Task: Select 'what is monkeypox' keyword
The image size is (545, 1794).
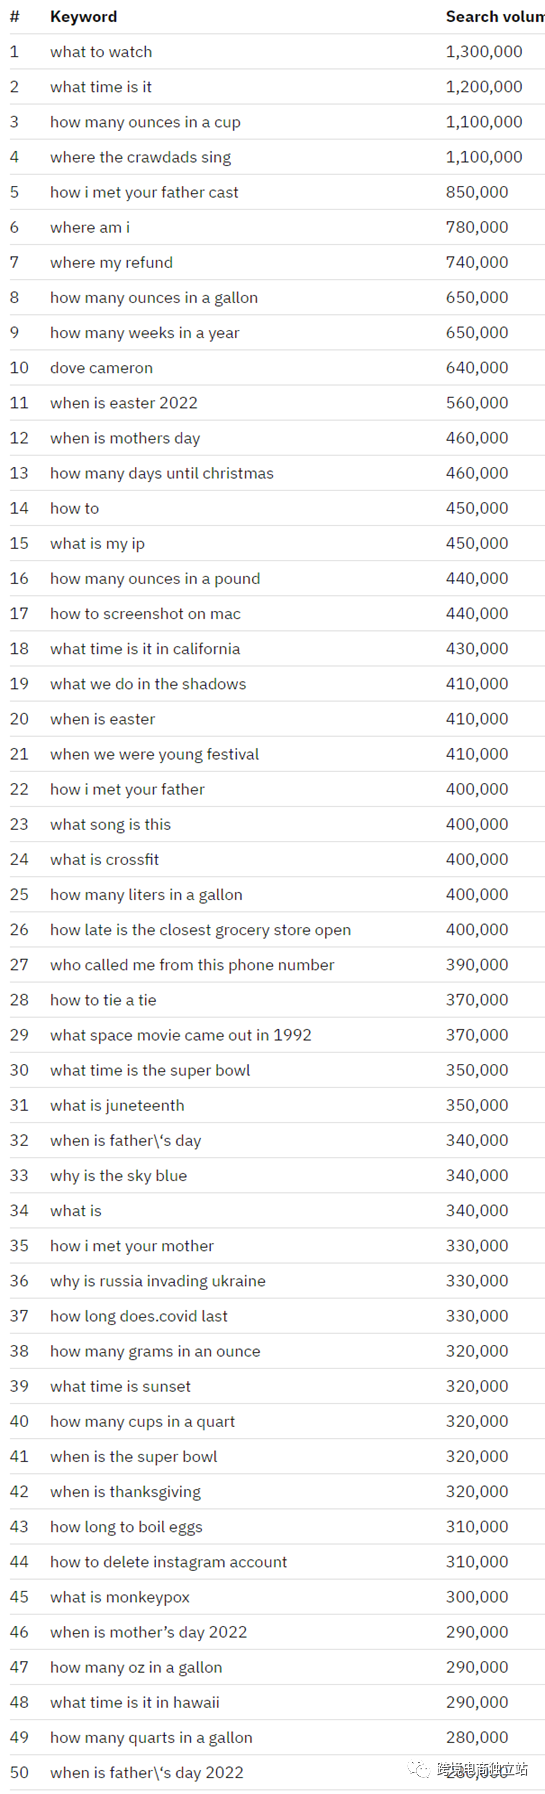Action: tap(120, 1597)
